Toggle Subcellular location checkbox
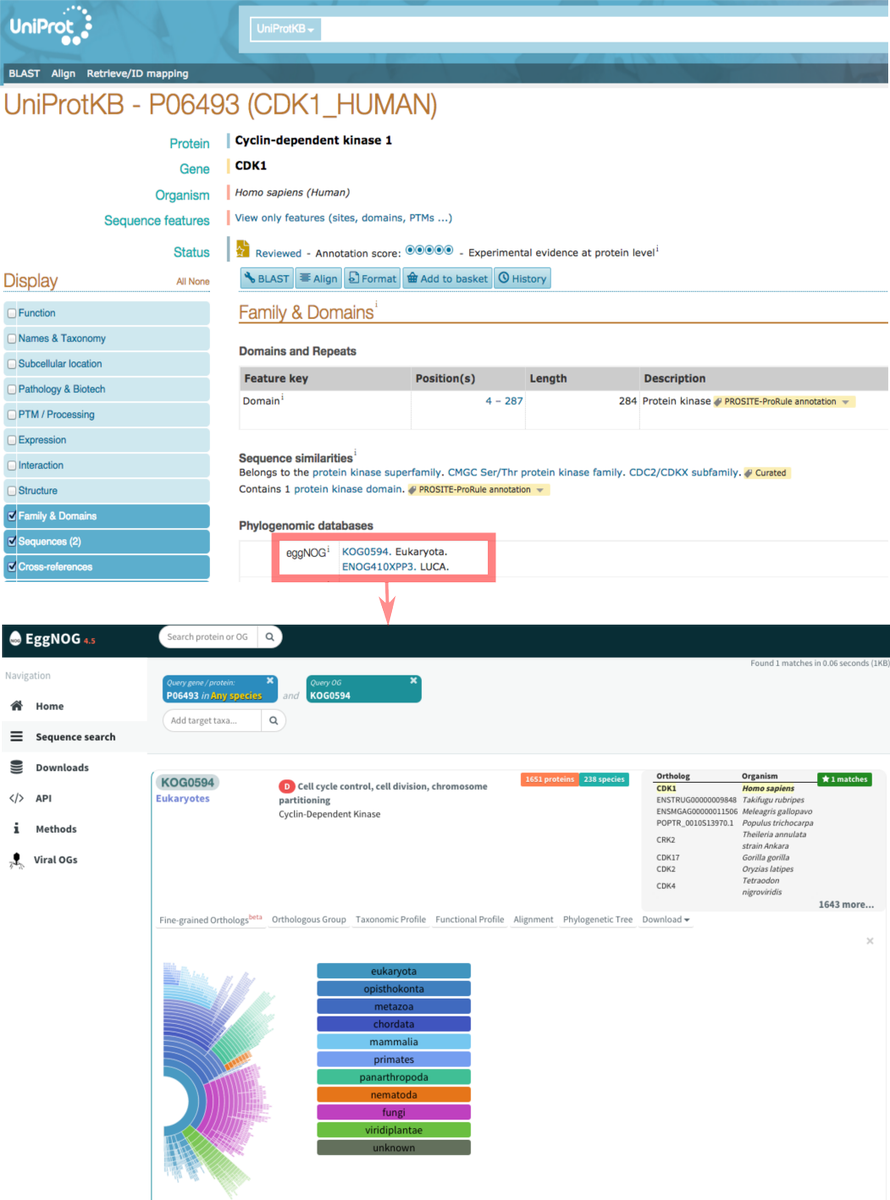The image size is (890, 1200). (12, 364)
